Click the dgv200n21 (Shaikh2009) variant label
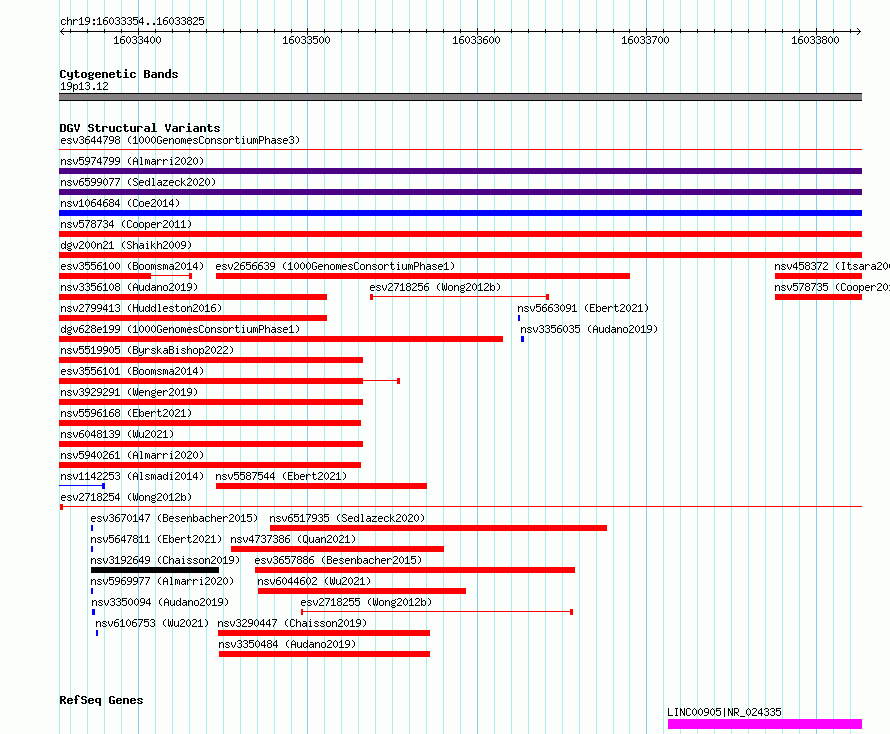The image size is (890, 734). point(126,245)
